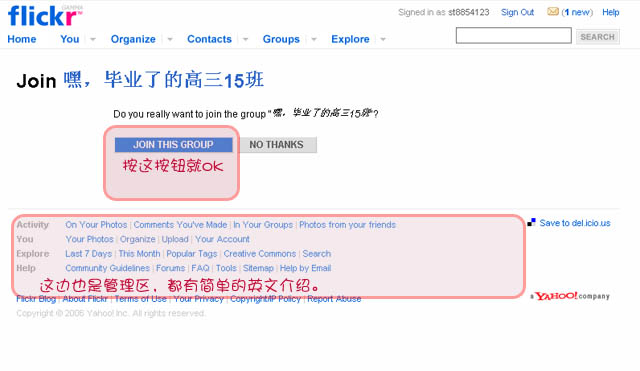Open the mail envelope icon
The height and width of the screenshot is (371, 640).
553,11
